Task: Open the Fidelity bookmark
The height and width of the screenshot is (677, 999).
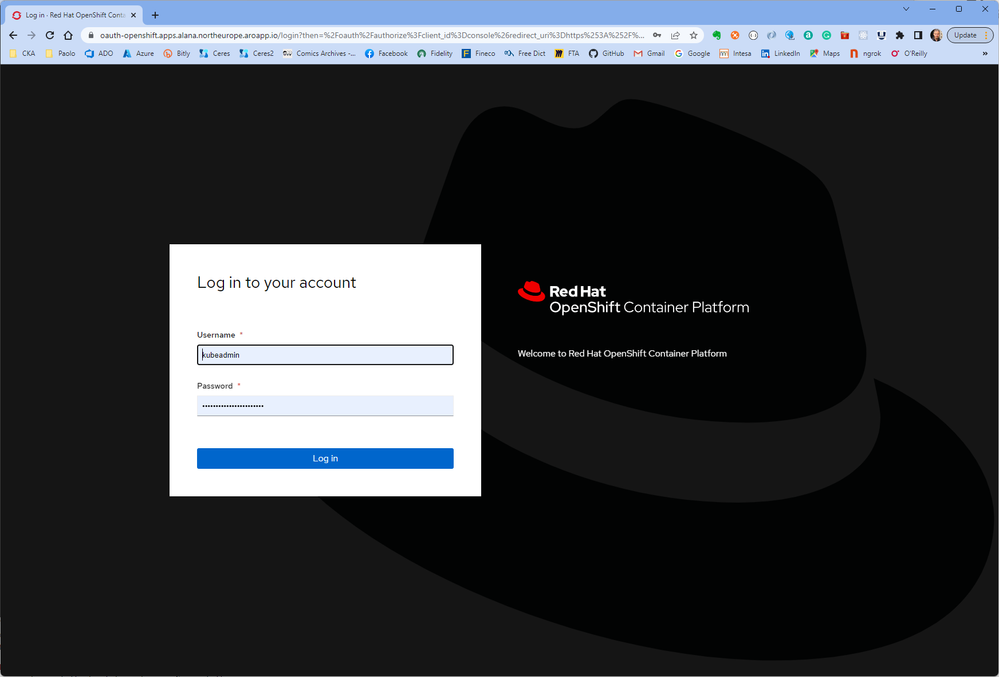Action: [435, 53]
